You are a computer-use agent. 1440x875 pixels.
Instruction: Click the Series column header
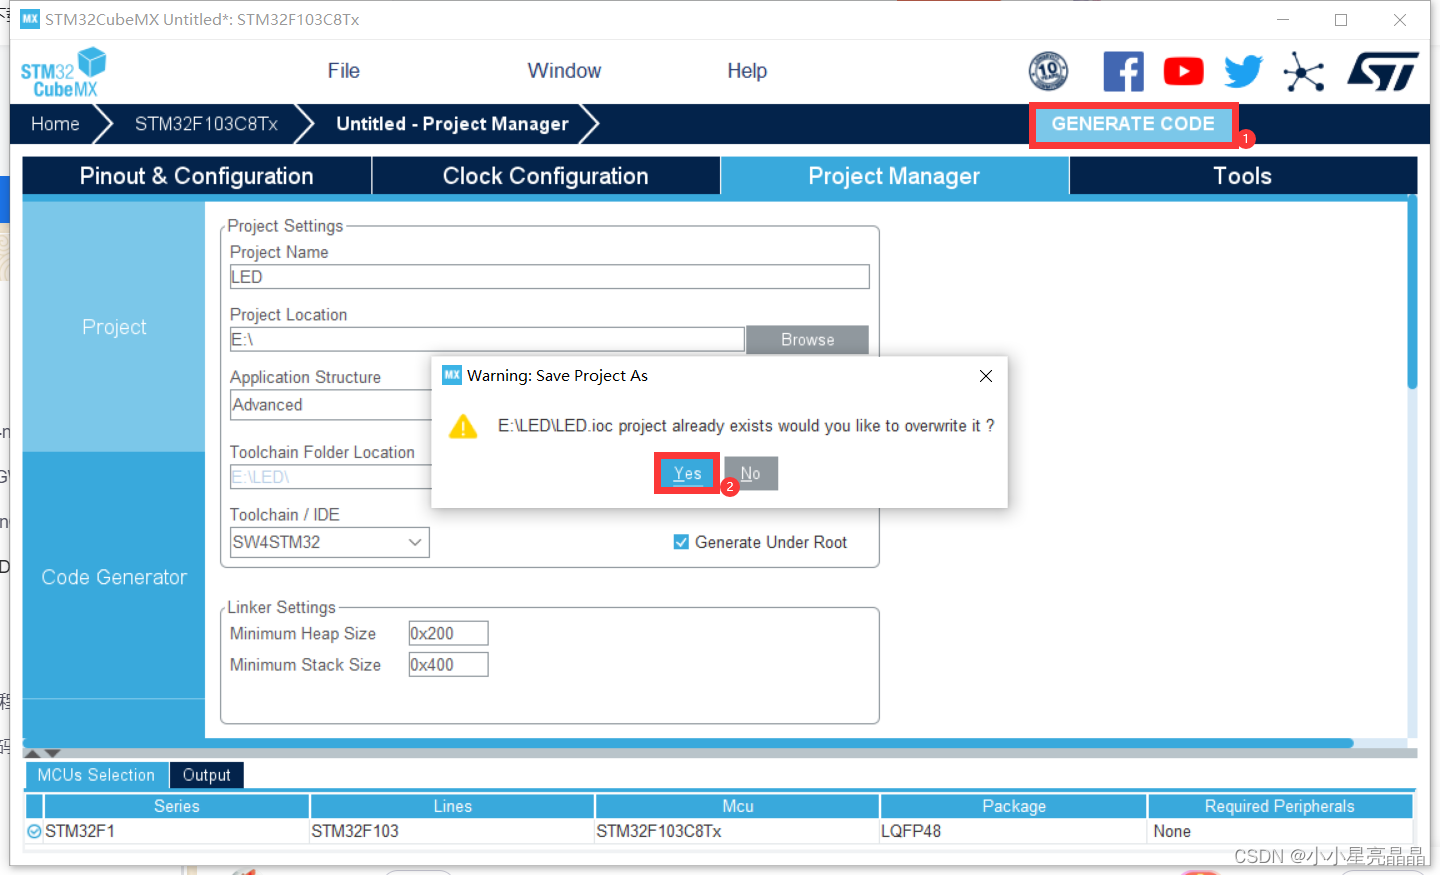(x=177, y=806)
